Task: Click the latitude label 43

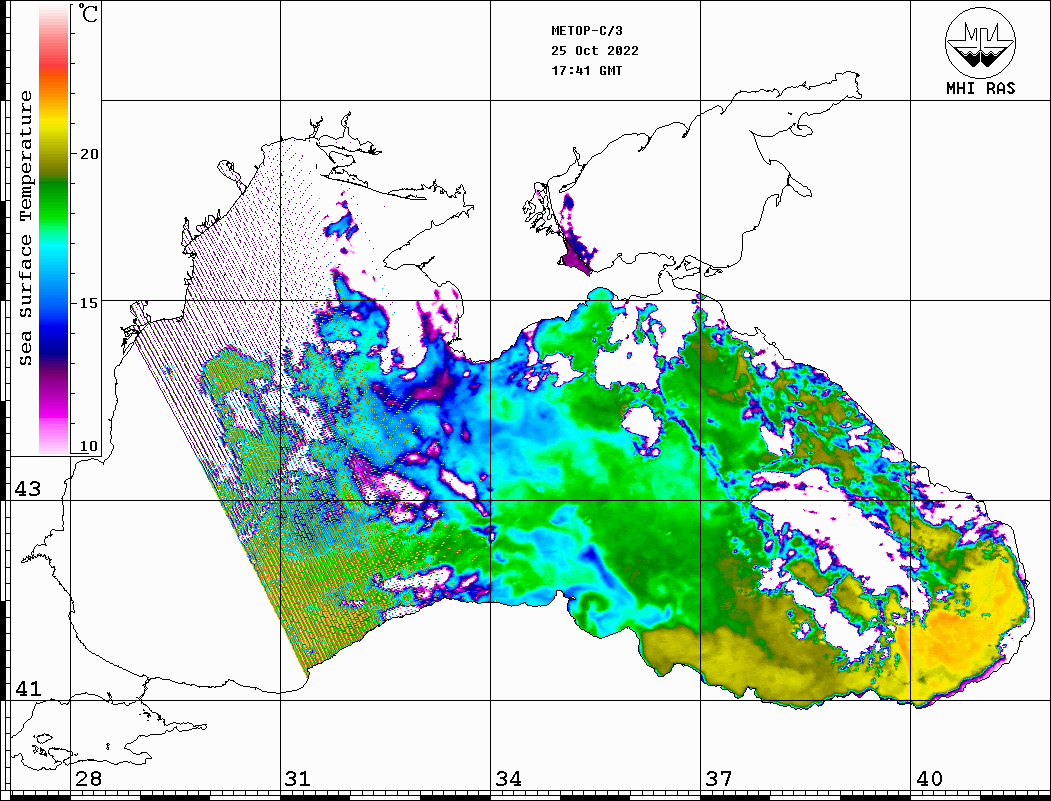Action: [x=27, y=489]
